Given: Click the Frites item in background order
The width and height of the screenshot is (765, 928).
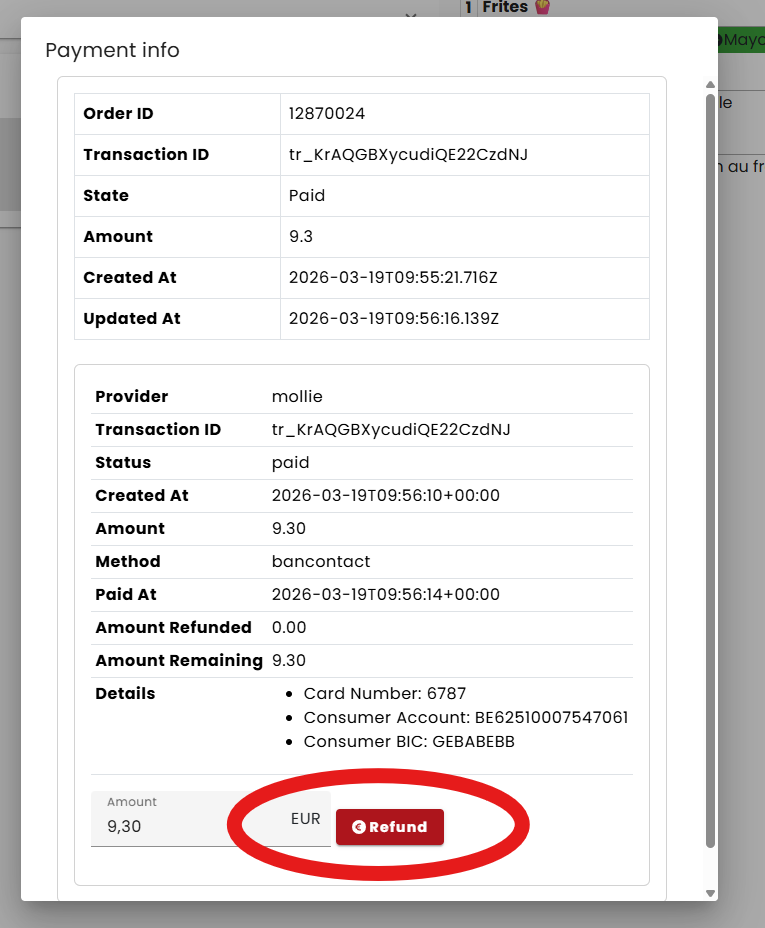Looking at the screenshot, I should coord(505,8).
